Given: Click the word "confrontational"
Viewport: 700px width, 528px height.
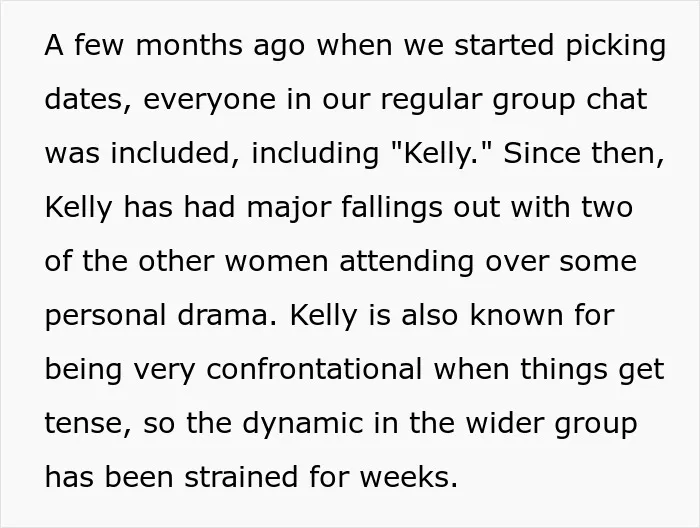Looking at the screenshot, I should coord(314,370).
